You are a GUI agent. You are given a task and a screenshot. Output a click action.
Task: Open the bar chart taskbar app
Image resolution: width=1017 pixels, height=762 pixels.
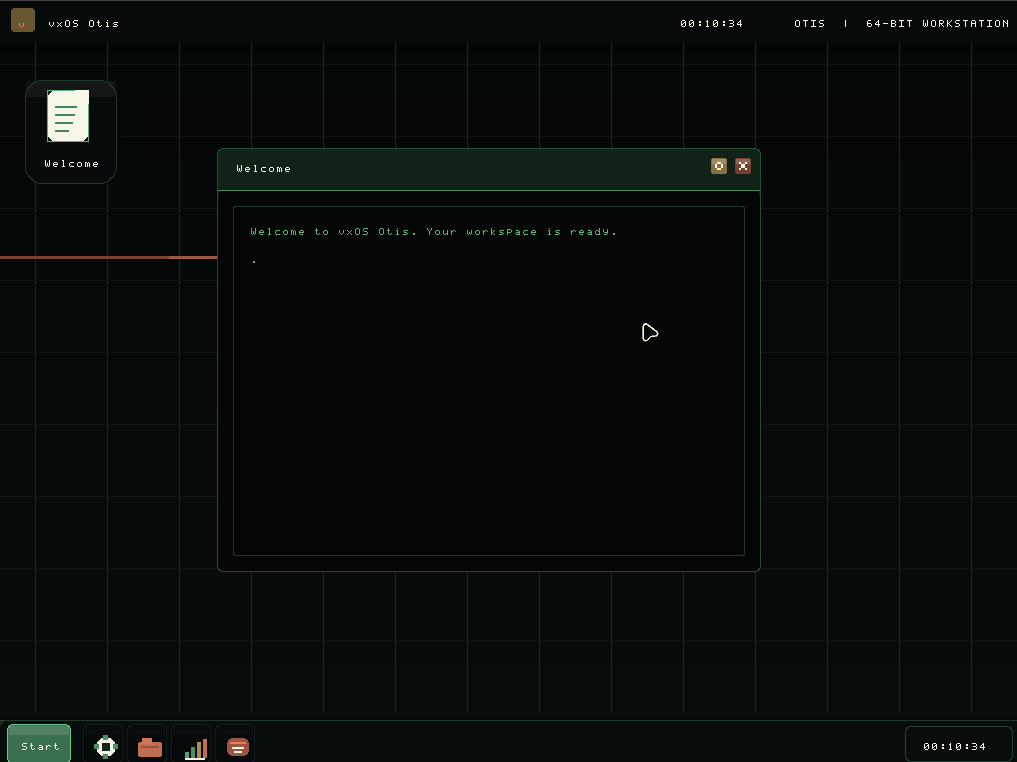tap(193, 746)
